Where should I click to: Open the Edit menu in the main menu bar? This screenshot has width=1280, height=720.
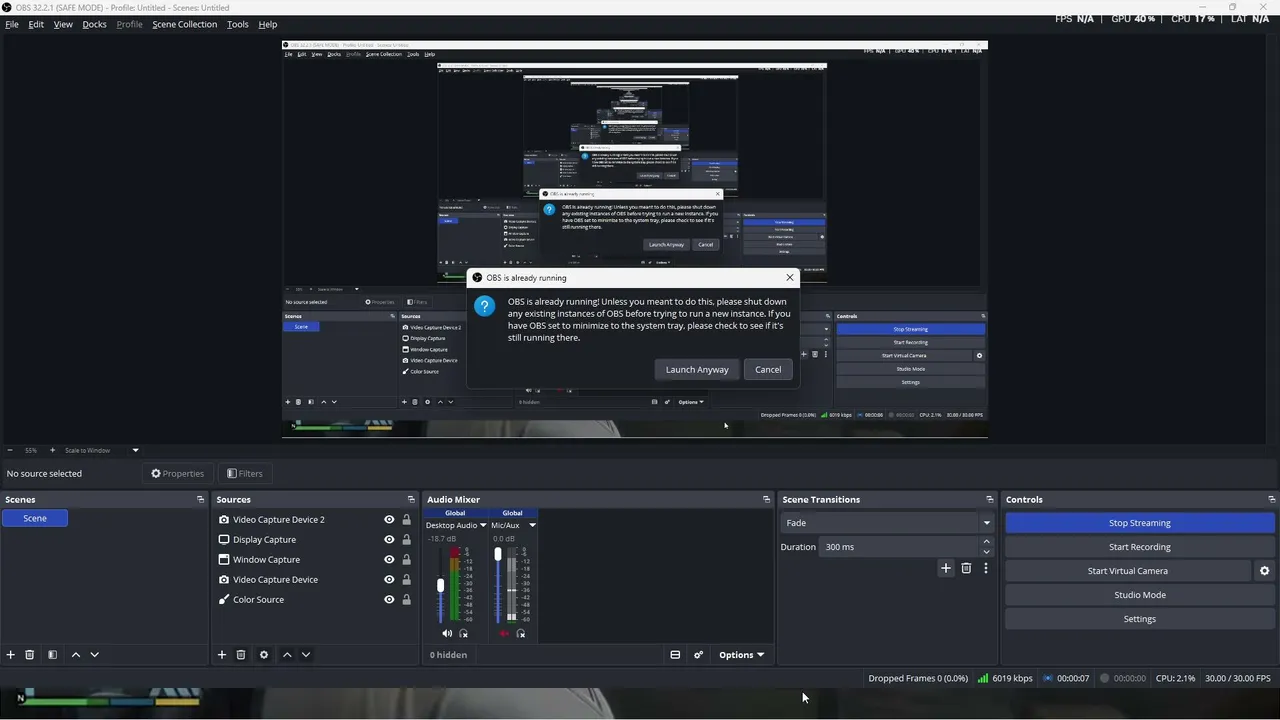pos(36,24)
